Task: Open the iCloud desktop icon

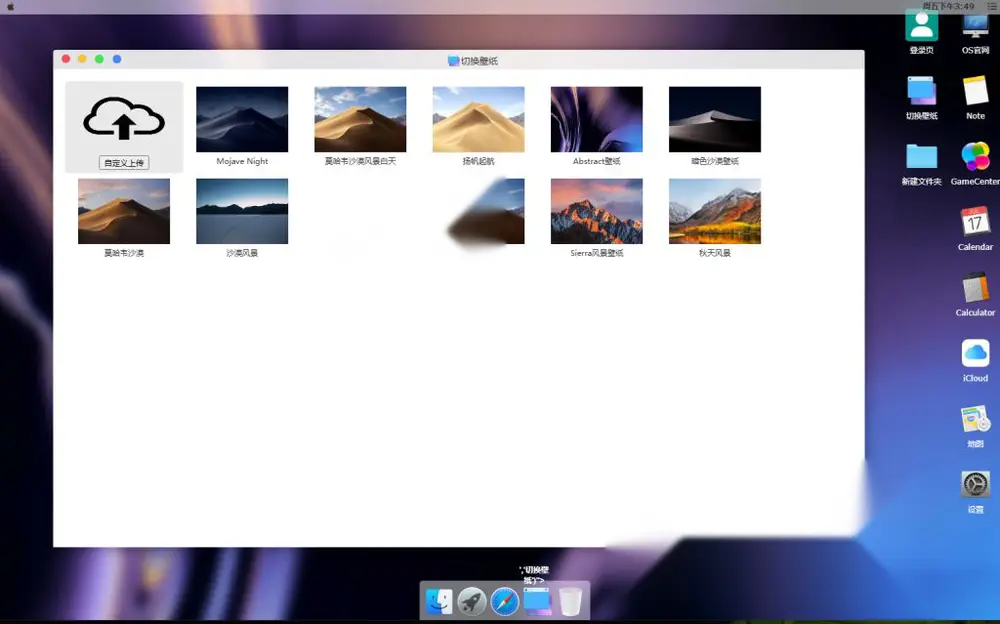Action: point(975,353)
